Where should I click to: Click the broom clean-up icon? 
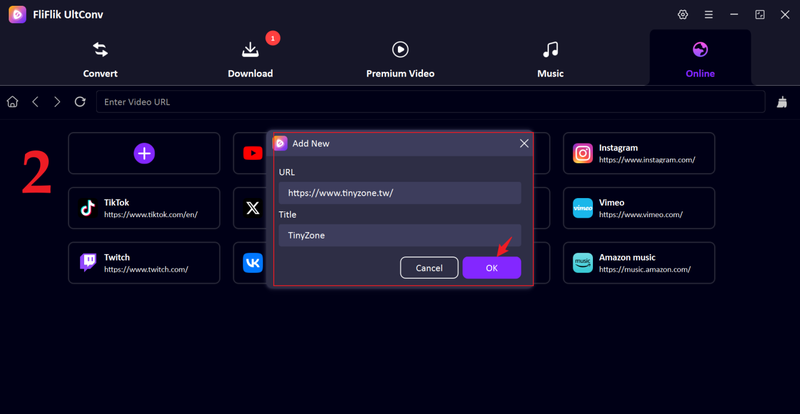[x=781, y=102]
